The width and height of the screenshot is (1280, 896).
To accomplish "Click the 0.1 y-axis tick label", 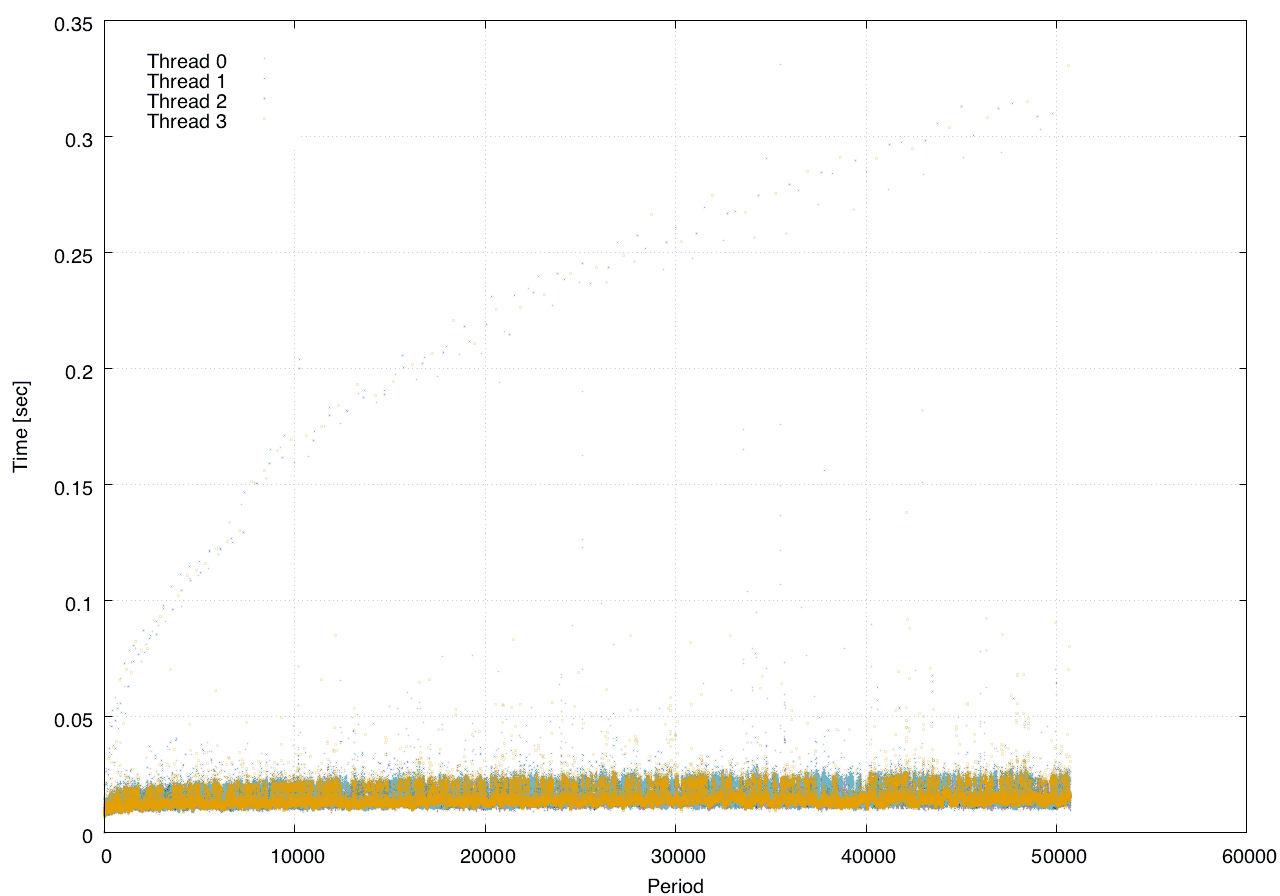I will 77,602.
